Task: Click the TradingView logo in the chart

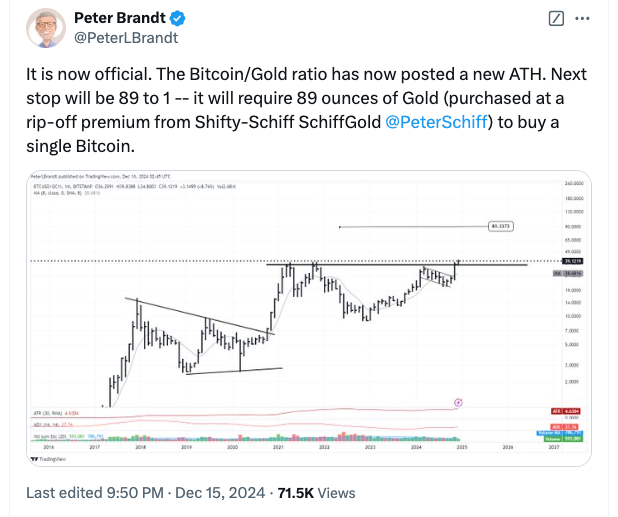Action: pos(46,461)
